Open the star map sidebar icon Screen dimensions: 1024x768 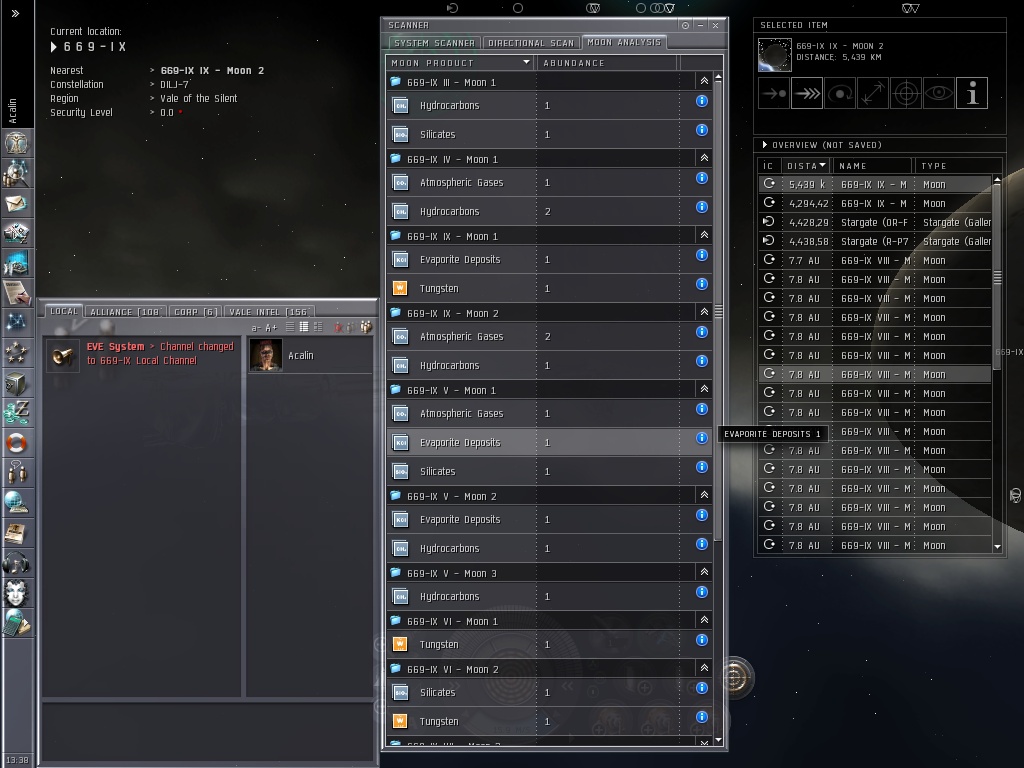16,322
